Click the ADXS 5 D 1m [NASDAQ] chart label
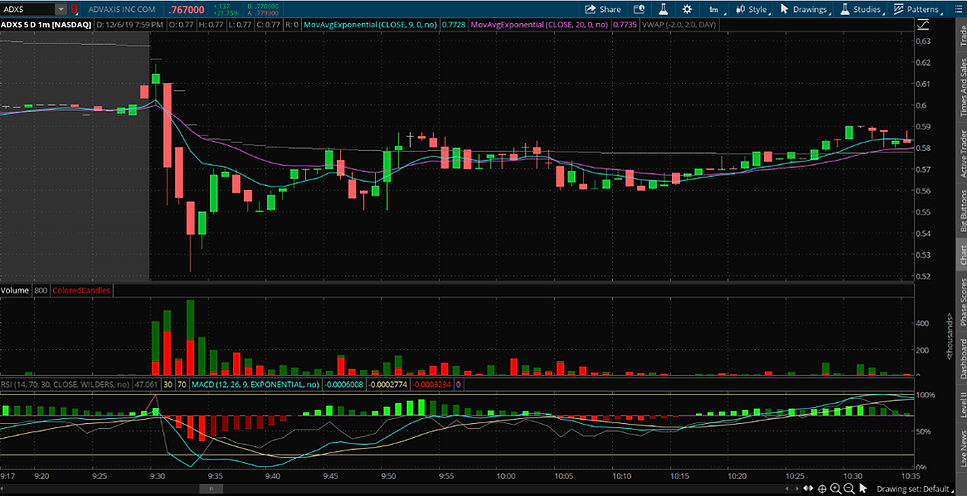This screenshot has width=967, height=496. [46, 25]
